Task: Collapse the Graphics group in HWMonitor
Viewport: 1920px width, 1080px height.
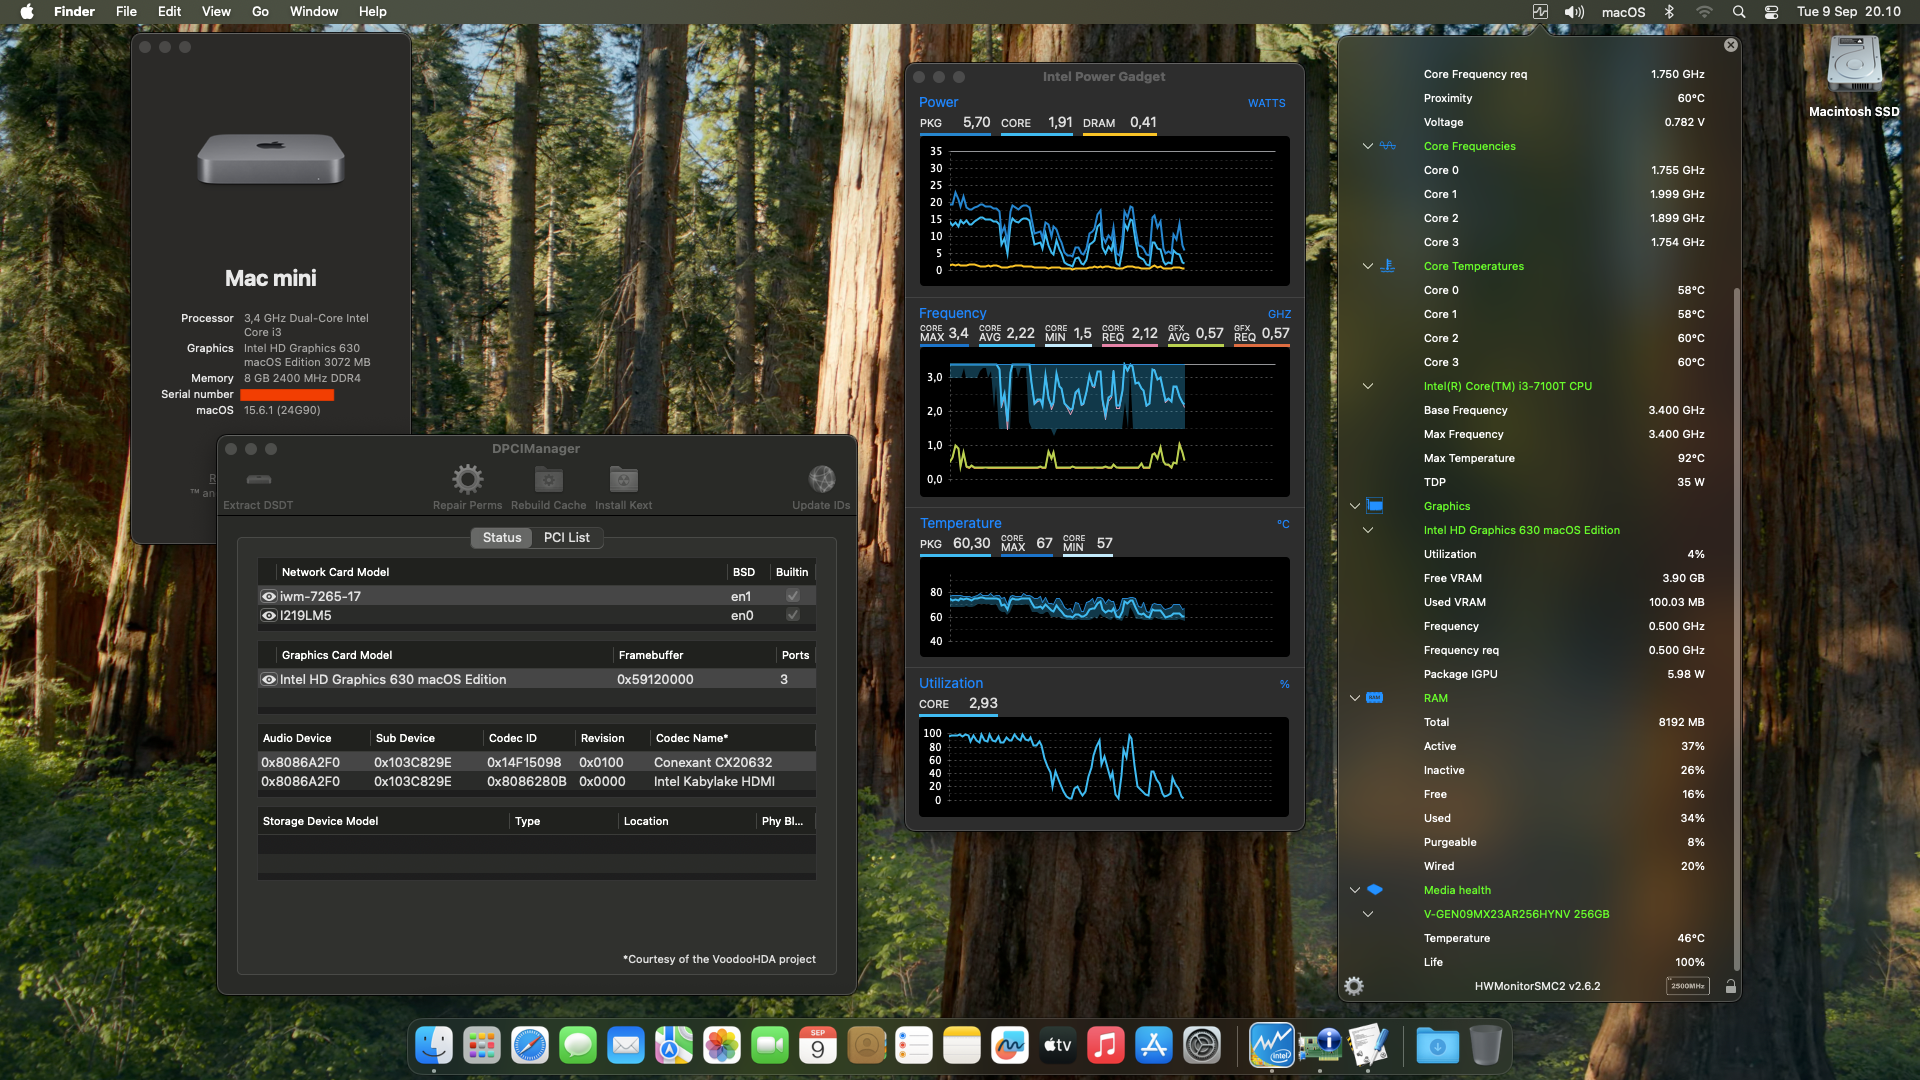Action: pyautogui.click(x=1355, y=506)
